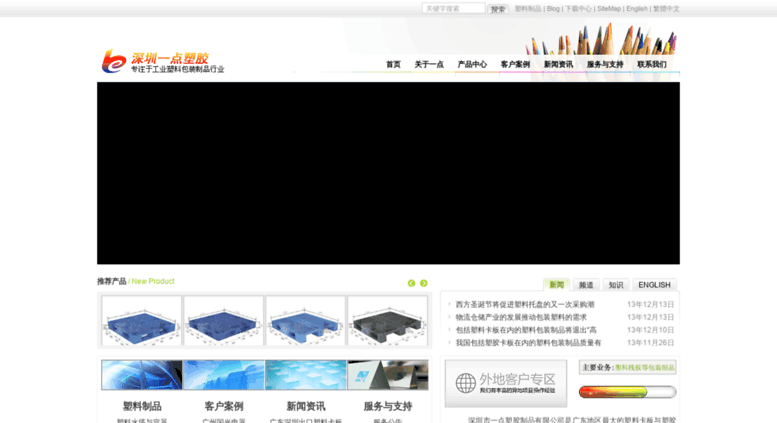Open 新闻资讯 section heading below thumbnails
777x423 pixels.
(306, 406)
